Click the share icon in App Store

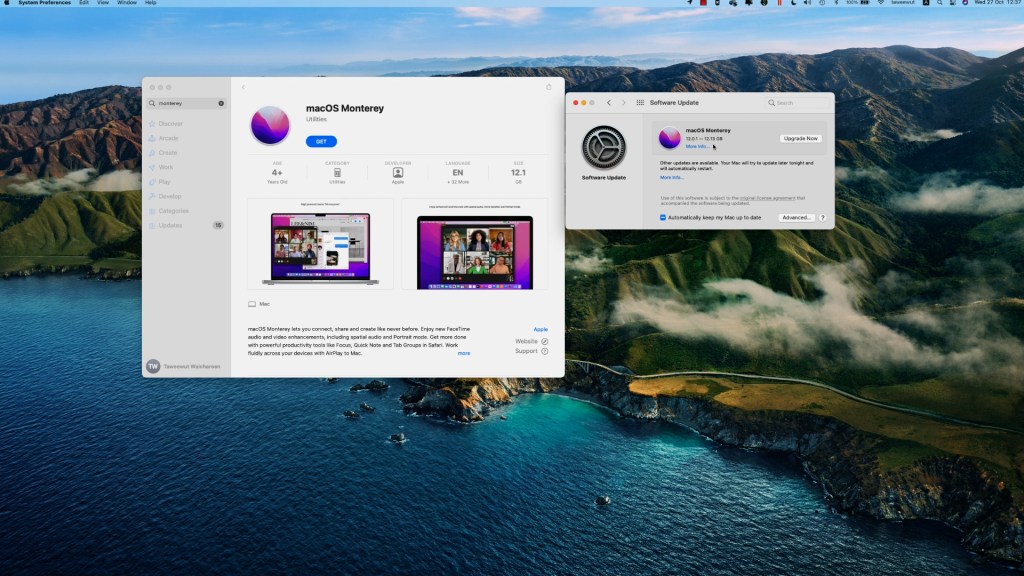point(548,87)
